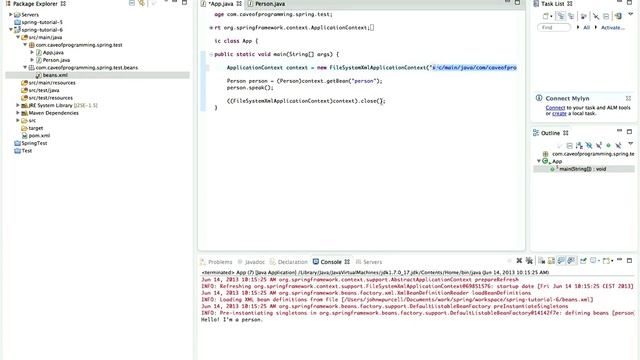Click New Task icon in Task List

point(545,16)
